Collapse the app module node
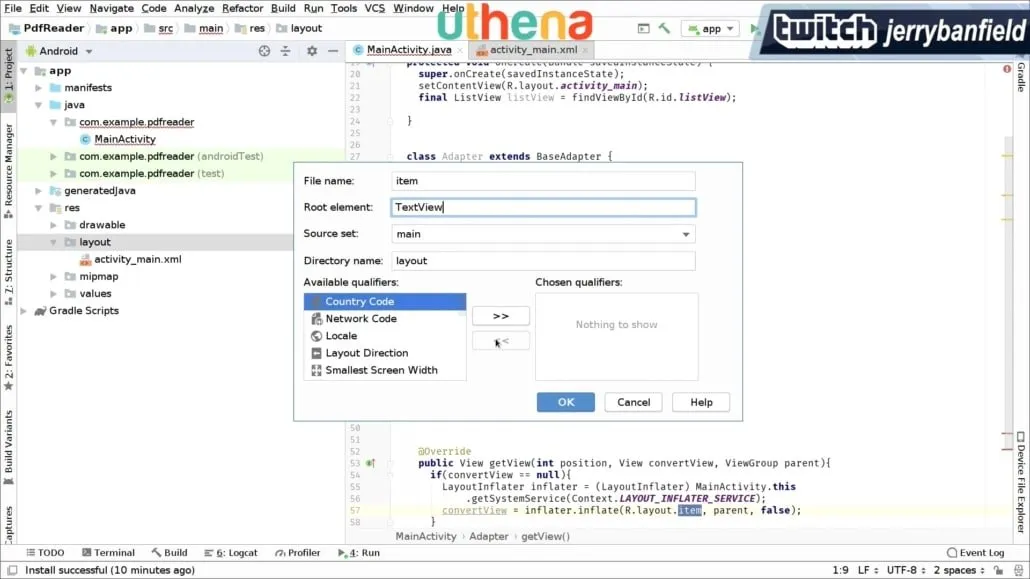 [x=24, y=71]
